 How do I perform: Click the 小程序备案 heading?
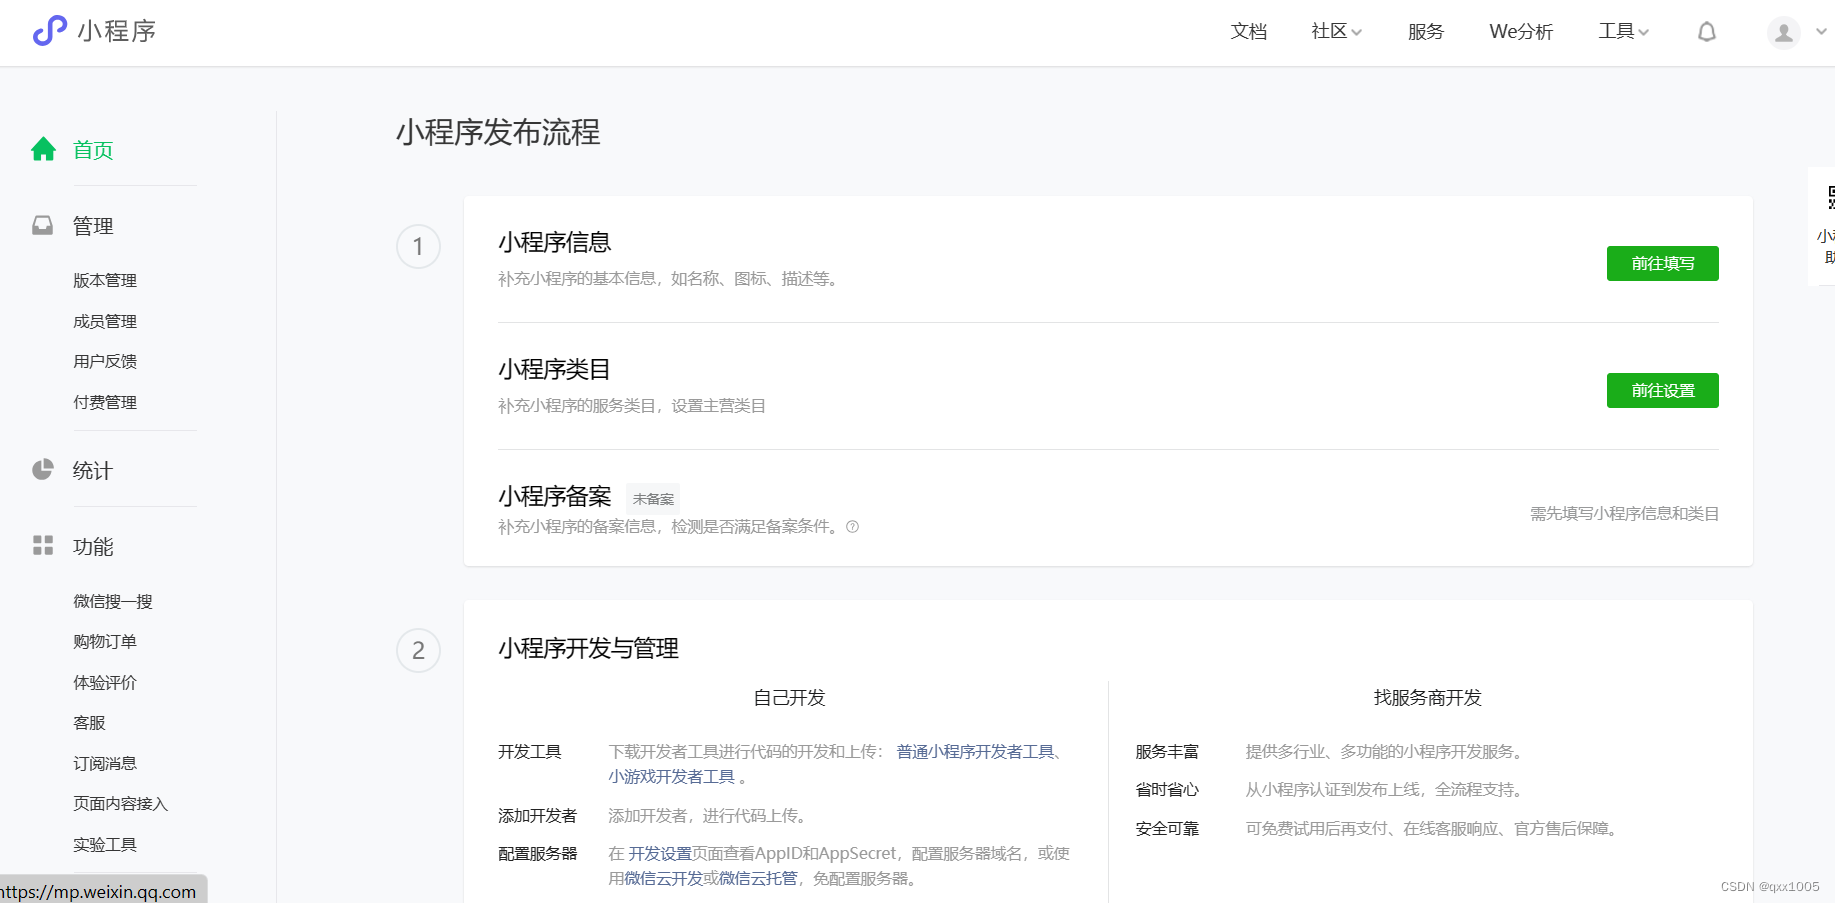tap(555, 496)
